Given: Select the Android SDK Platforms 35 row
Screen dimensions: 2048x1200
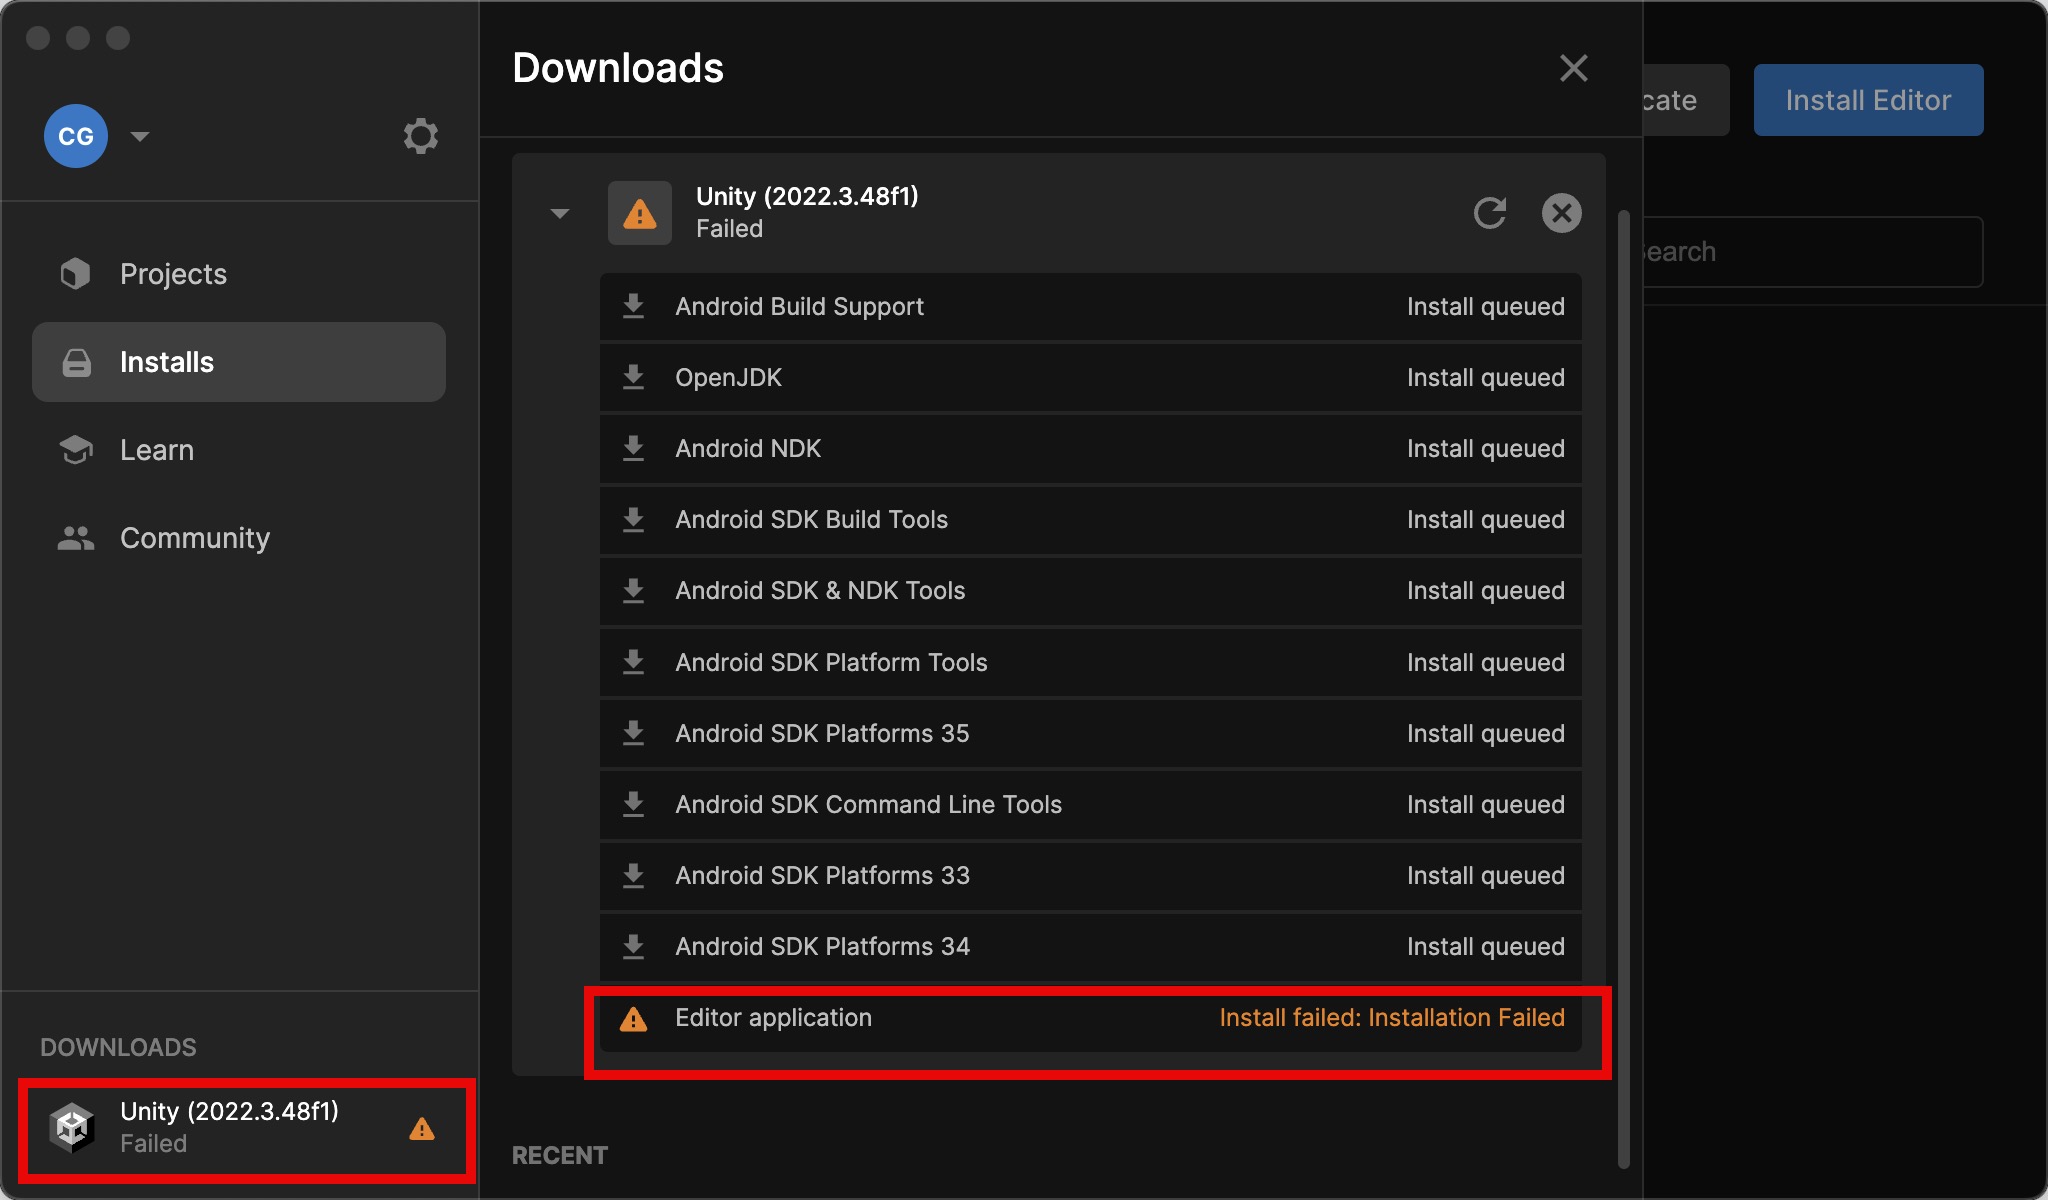Looking at the screenshot, I should 1090,733.
